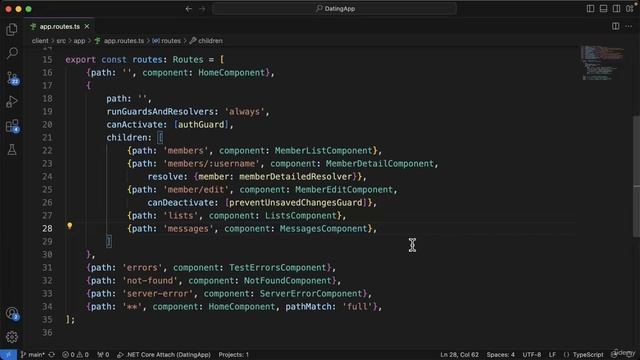Viewport: 640px width, 360px height.
Task: Synchronize changes with the sync icon
Action: [52, 355]
